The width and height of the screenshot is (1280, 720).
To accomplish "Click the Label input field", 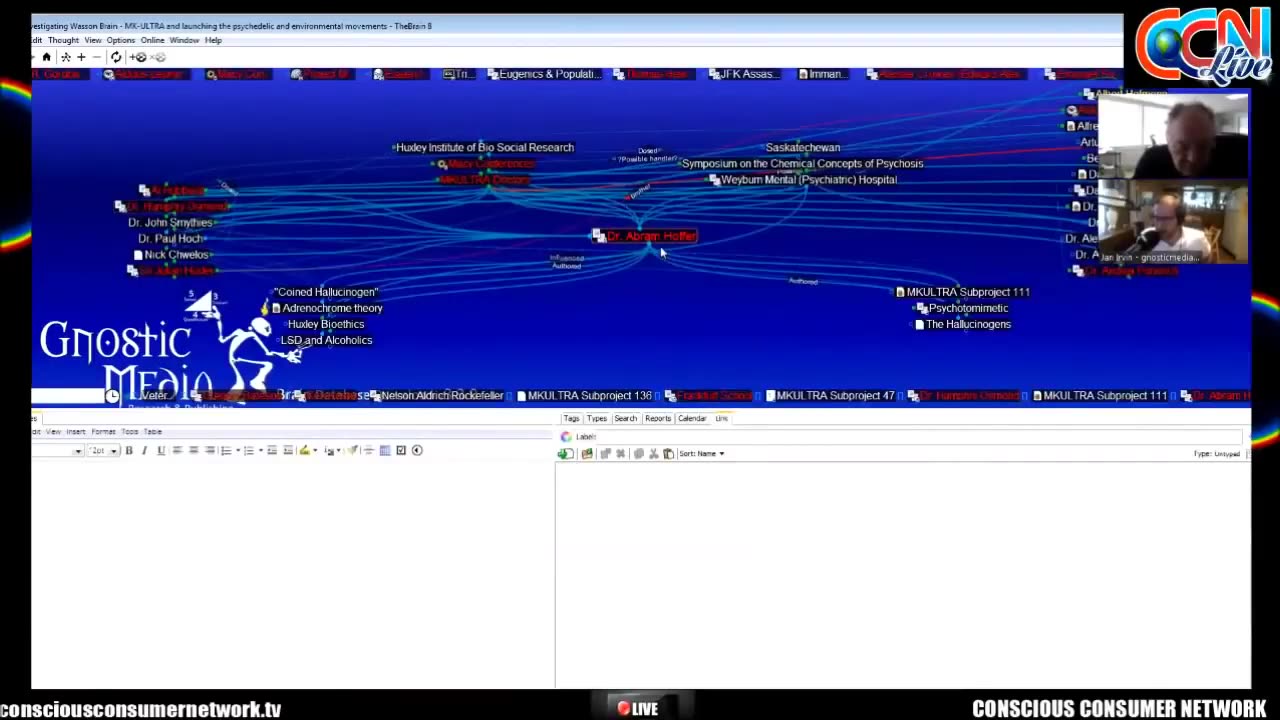I will click(920, 437).
